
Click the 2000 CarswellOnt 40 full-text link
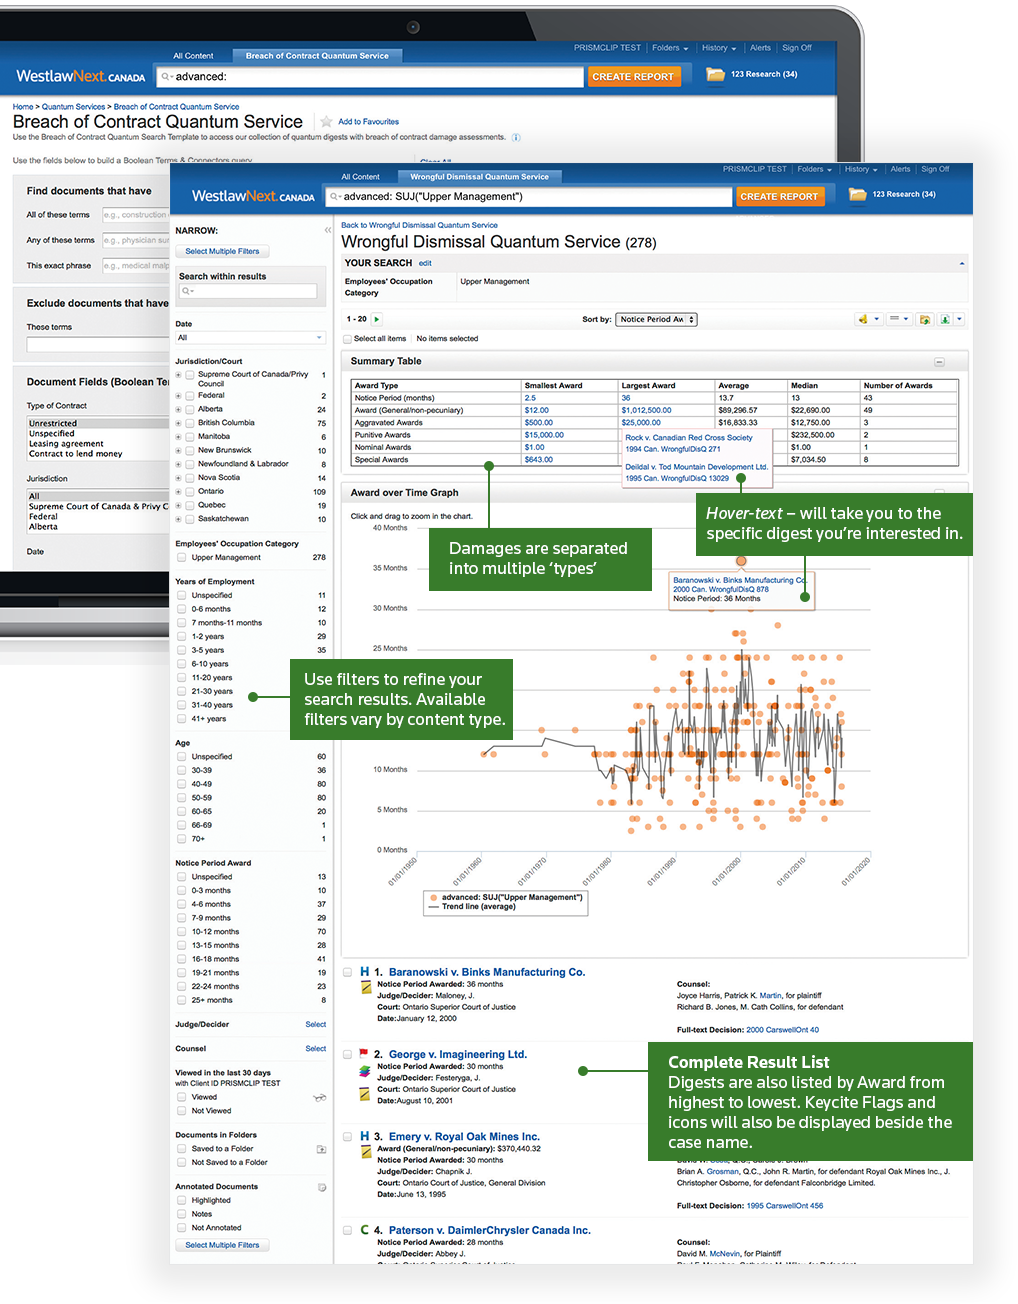[x=782, y=1029]
